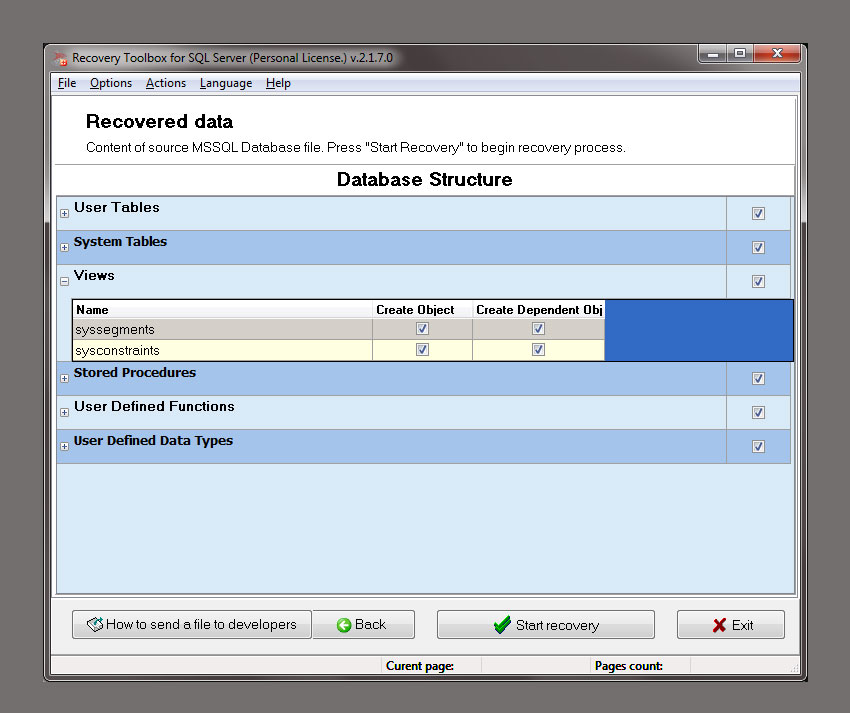Screen dimensions: 850x713
Task: Toggle Create Object for sysconstraints
Action: 422,350
